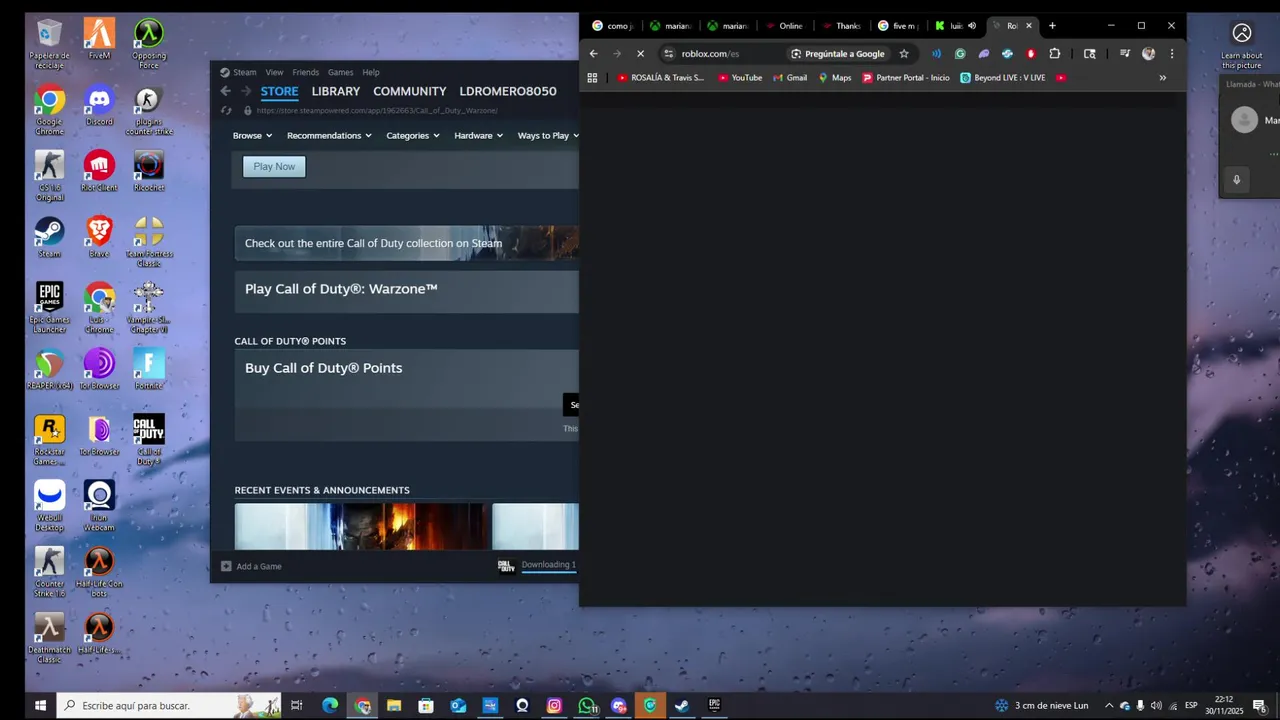
Task: Open the Steam desktop shortcut
Action: pos(49,237)
